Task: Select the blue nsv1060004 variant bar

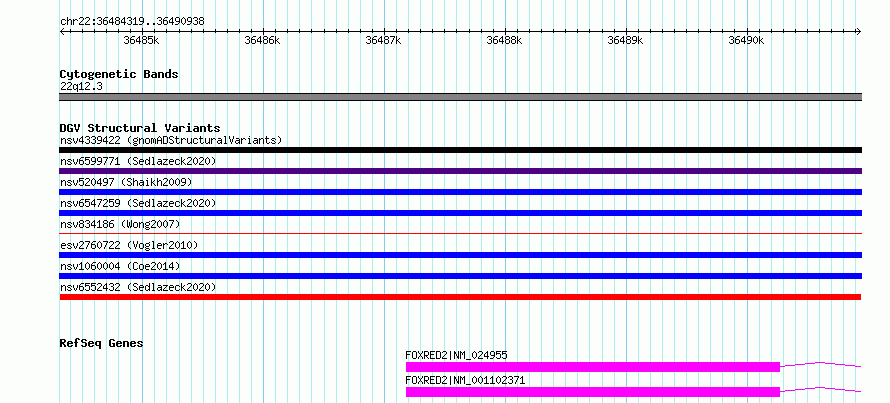Action: click(461, 276)
